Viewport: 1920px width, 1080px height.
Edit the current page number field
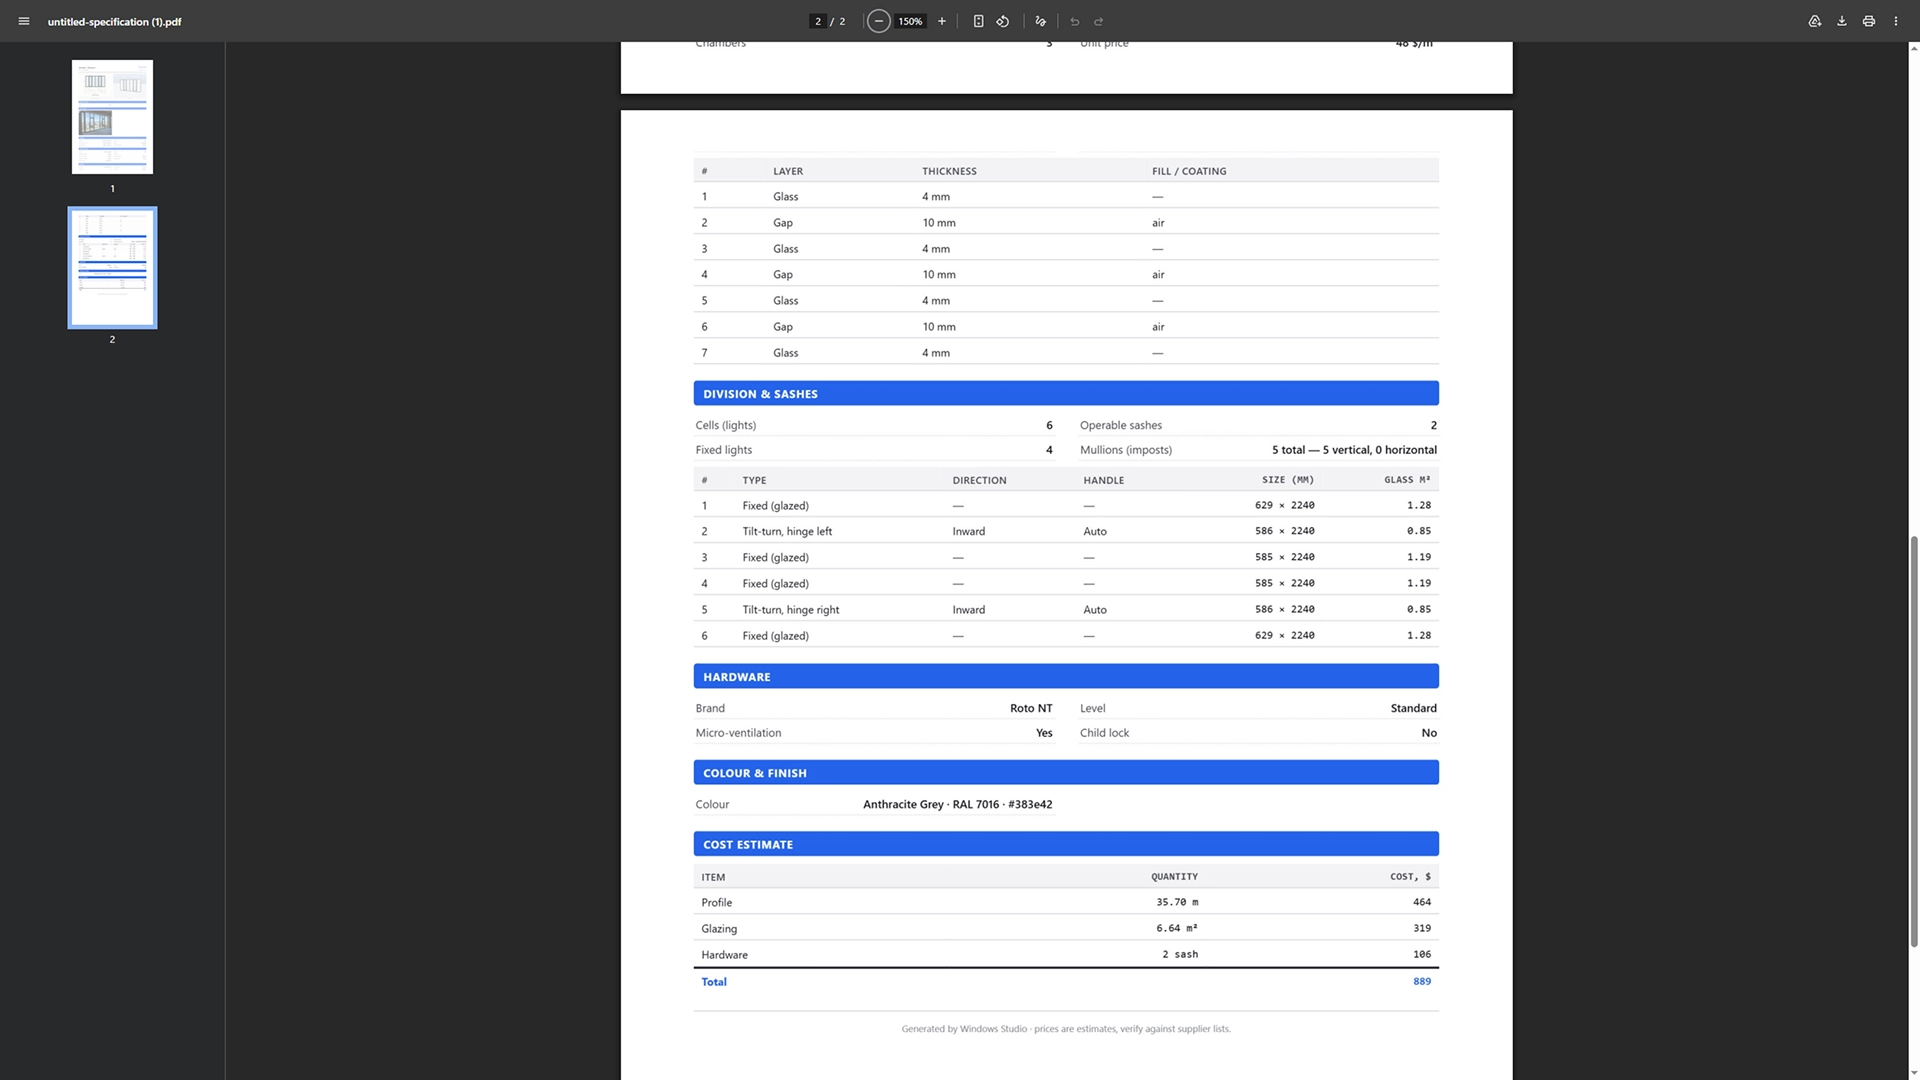pos(817,21)
